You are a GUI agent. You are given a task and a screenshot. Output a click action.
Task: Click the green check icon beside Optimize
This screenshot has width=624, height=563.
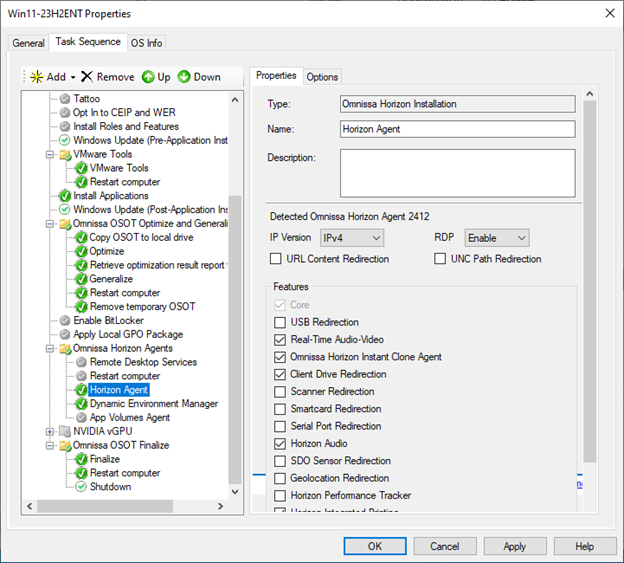[81, 251]
